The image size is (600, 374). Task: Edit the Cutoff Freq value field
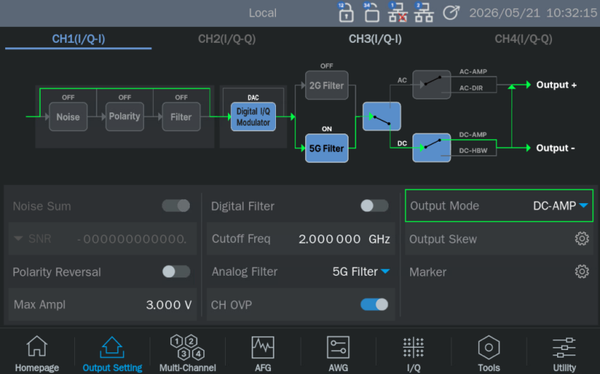[x=301, y=239]
